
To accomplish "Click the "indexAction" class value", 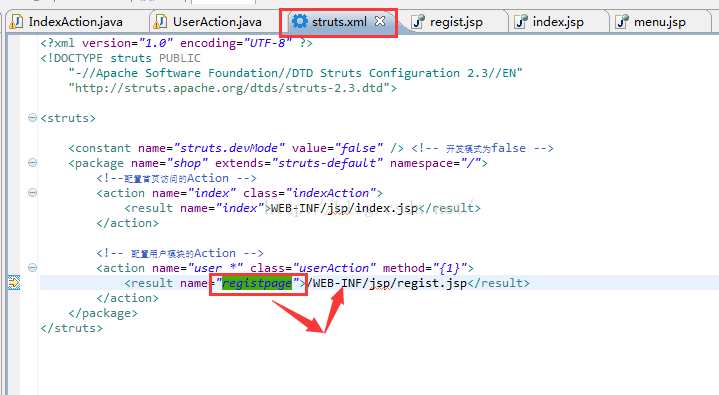I will tap(331, 193).
